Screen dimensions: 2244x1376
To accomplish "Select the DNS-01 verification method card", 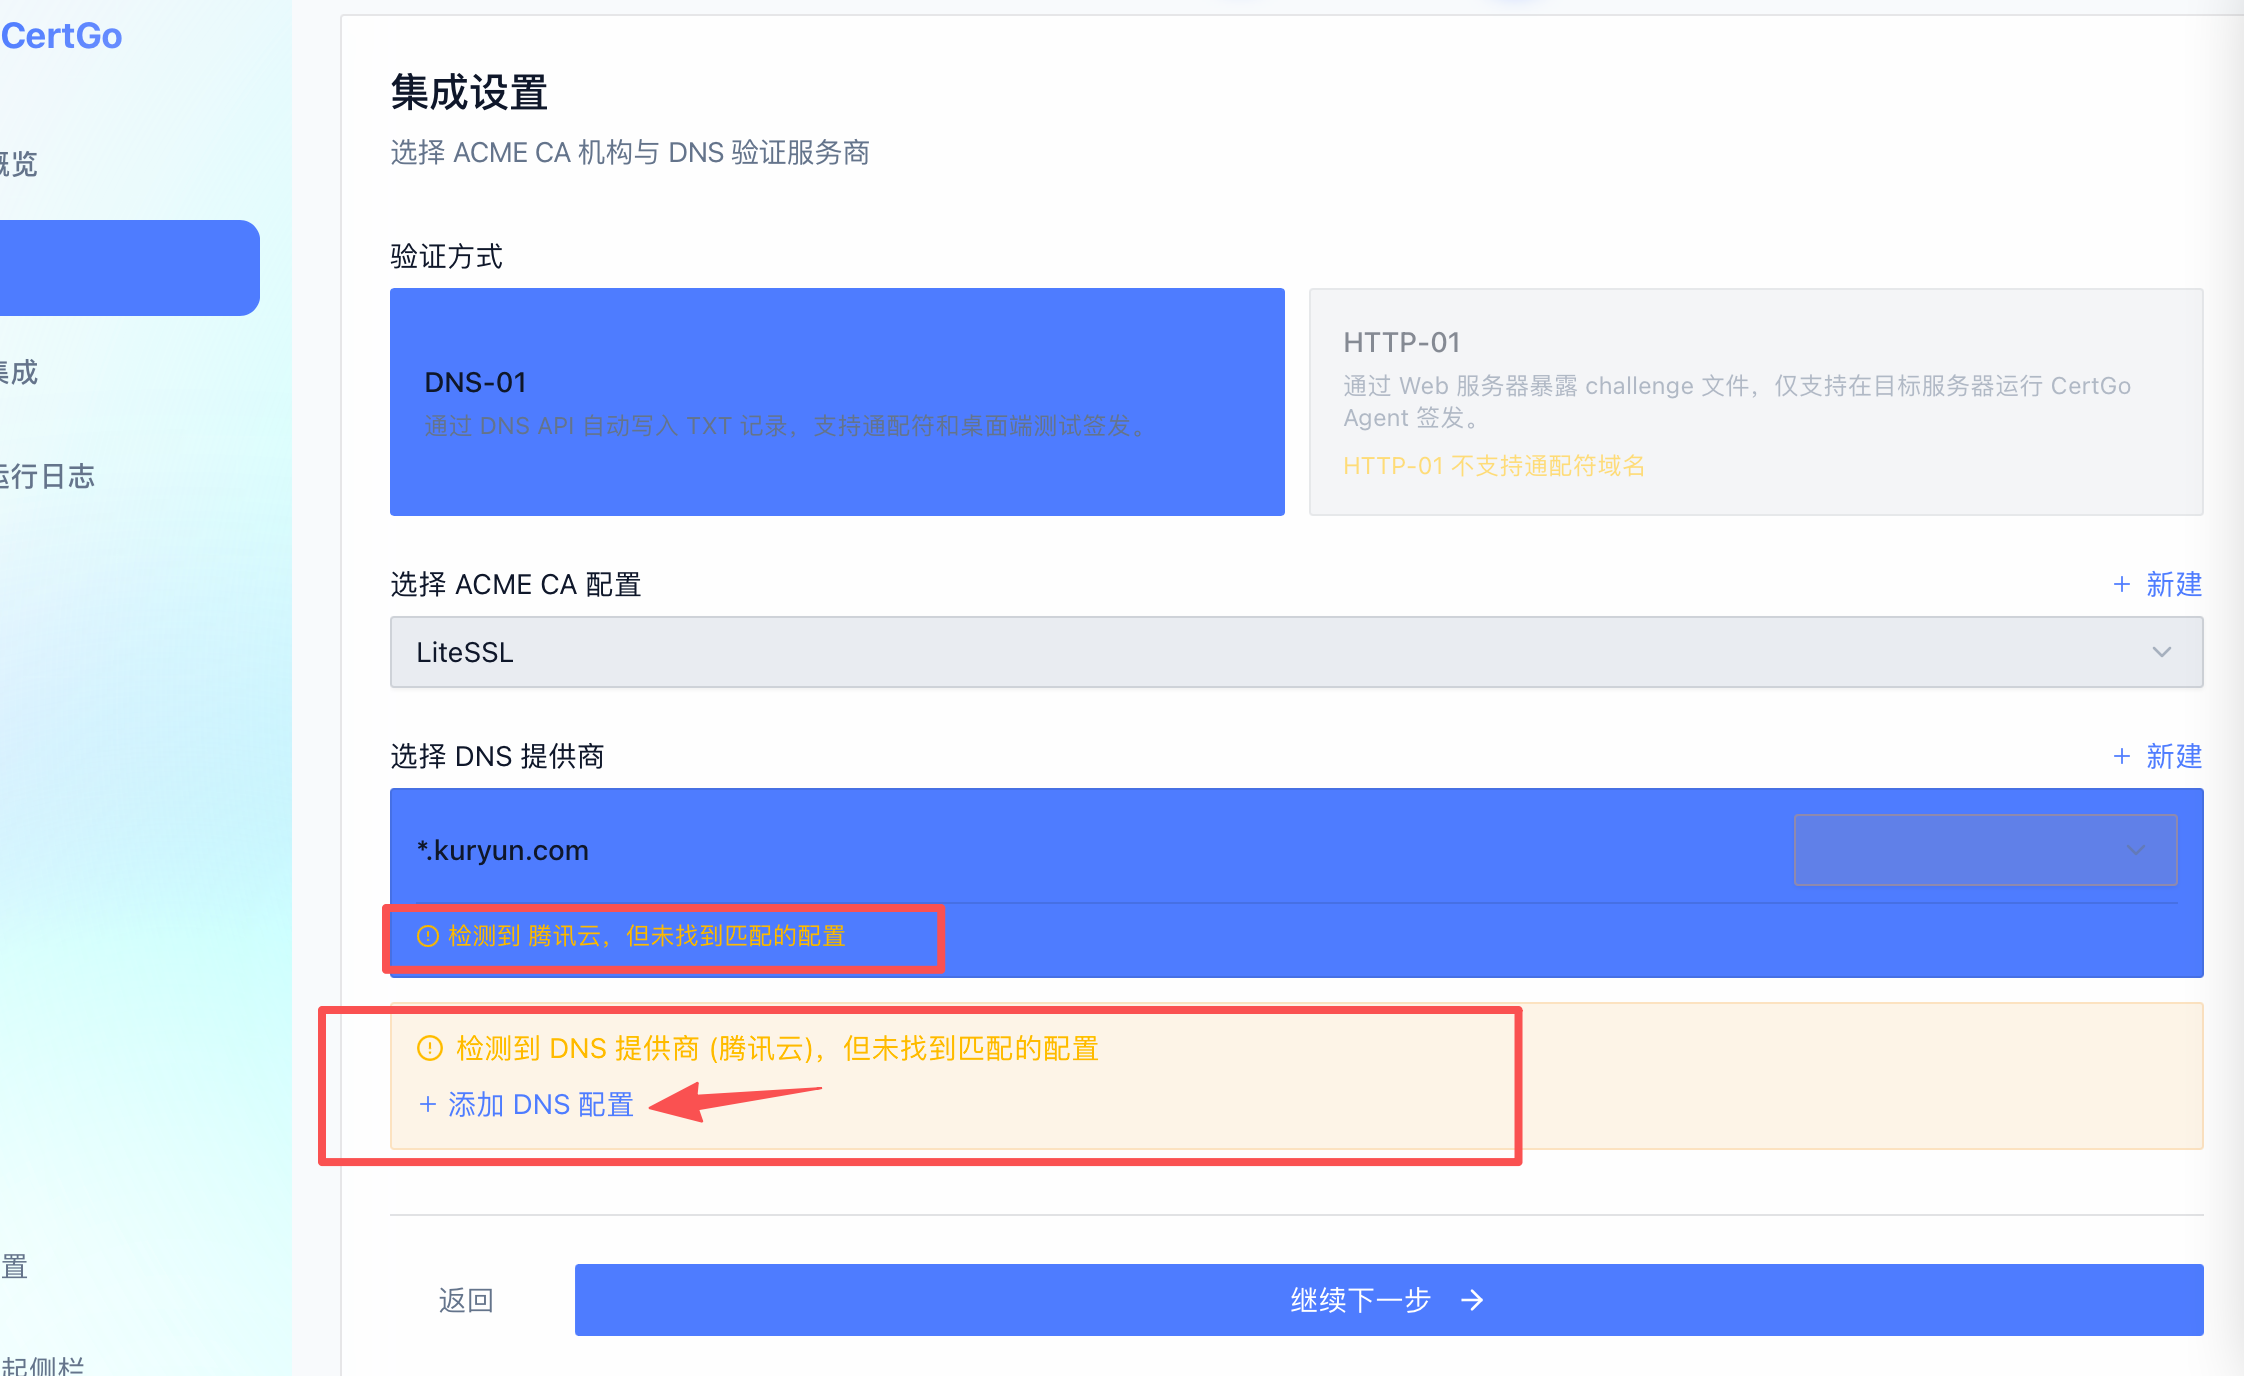I will pyautogui.click(x=837, y=402).
